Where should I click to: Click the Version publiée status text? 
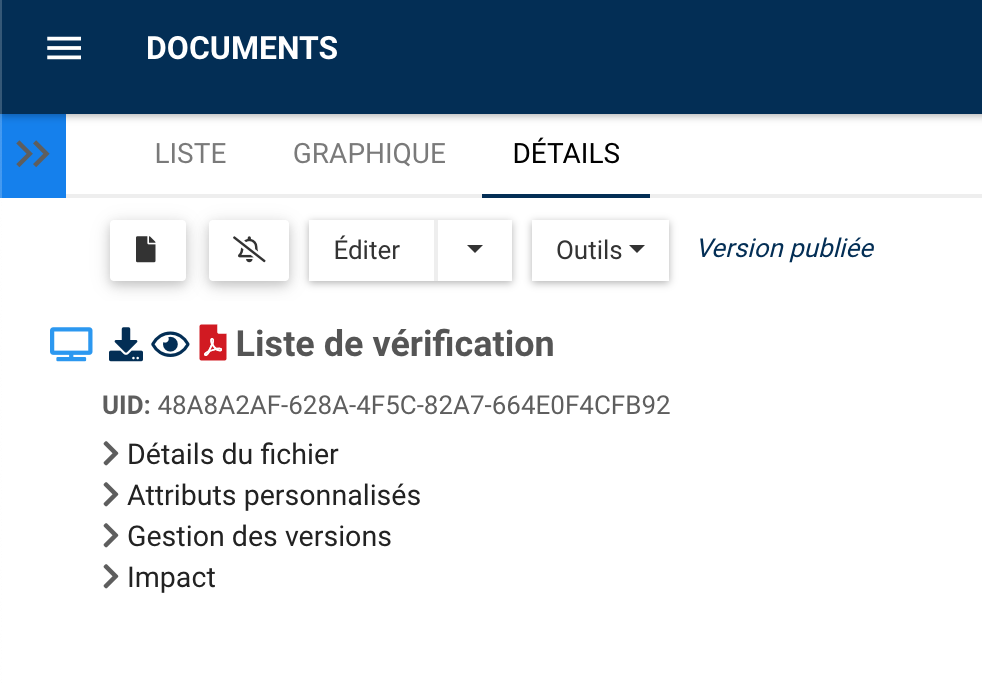pos(785,248)
